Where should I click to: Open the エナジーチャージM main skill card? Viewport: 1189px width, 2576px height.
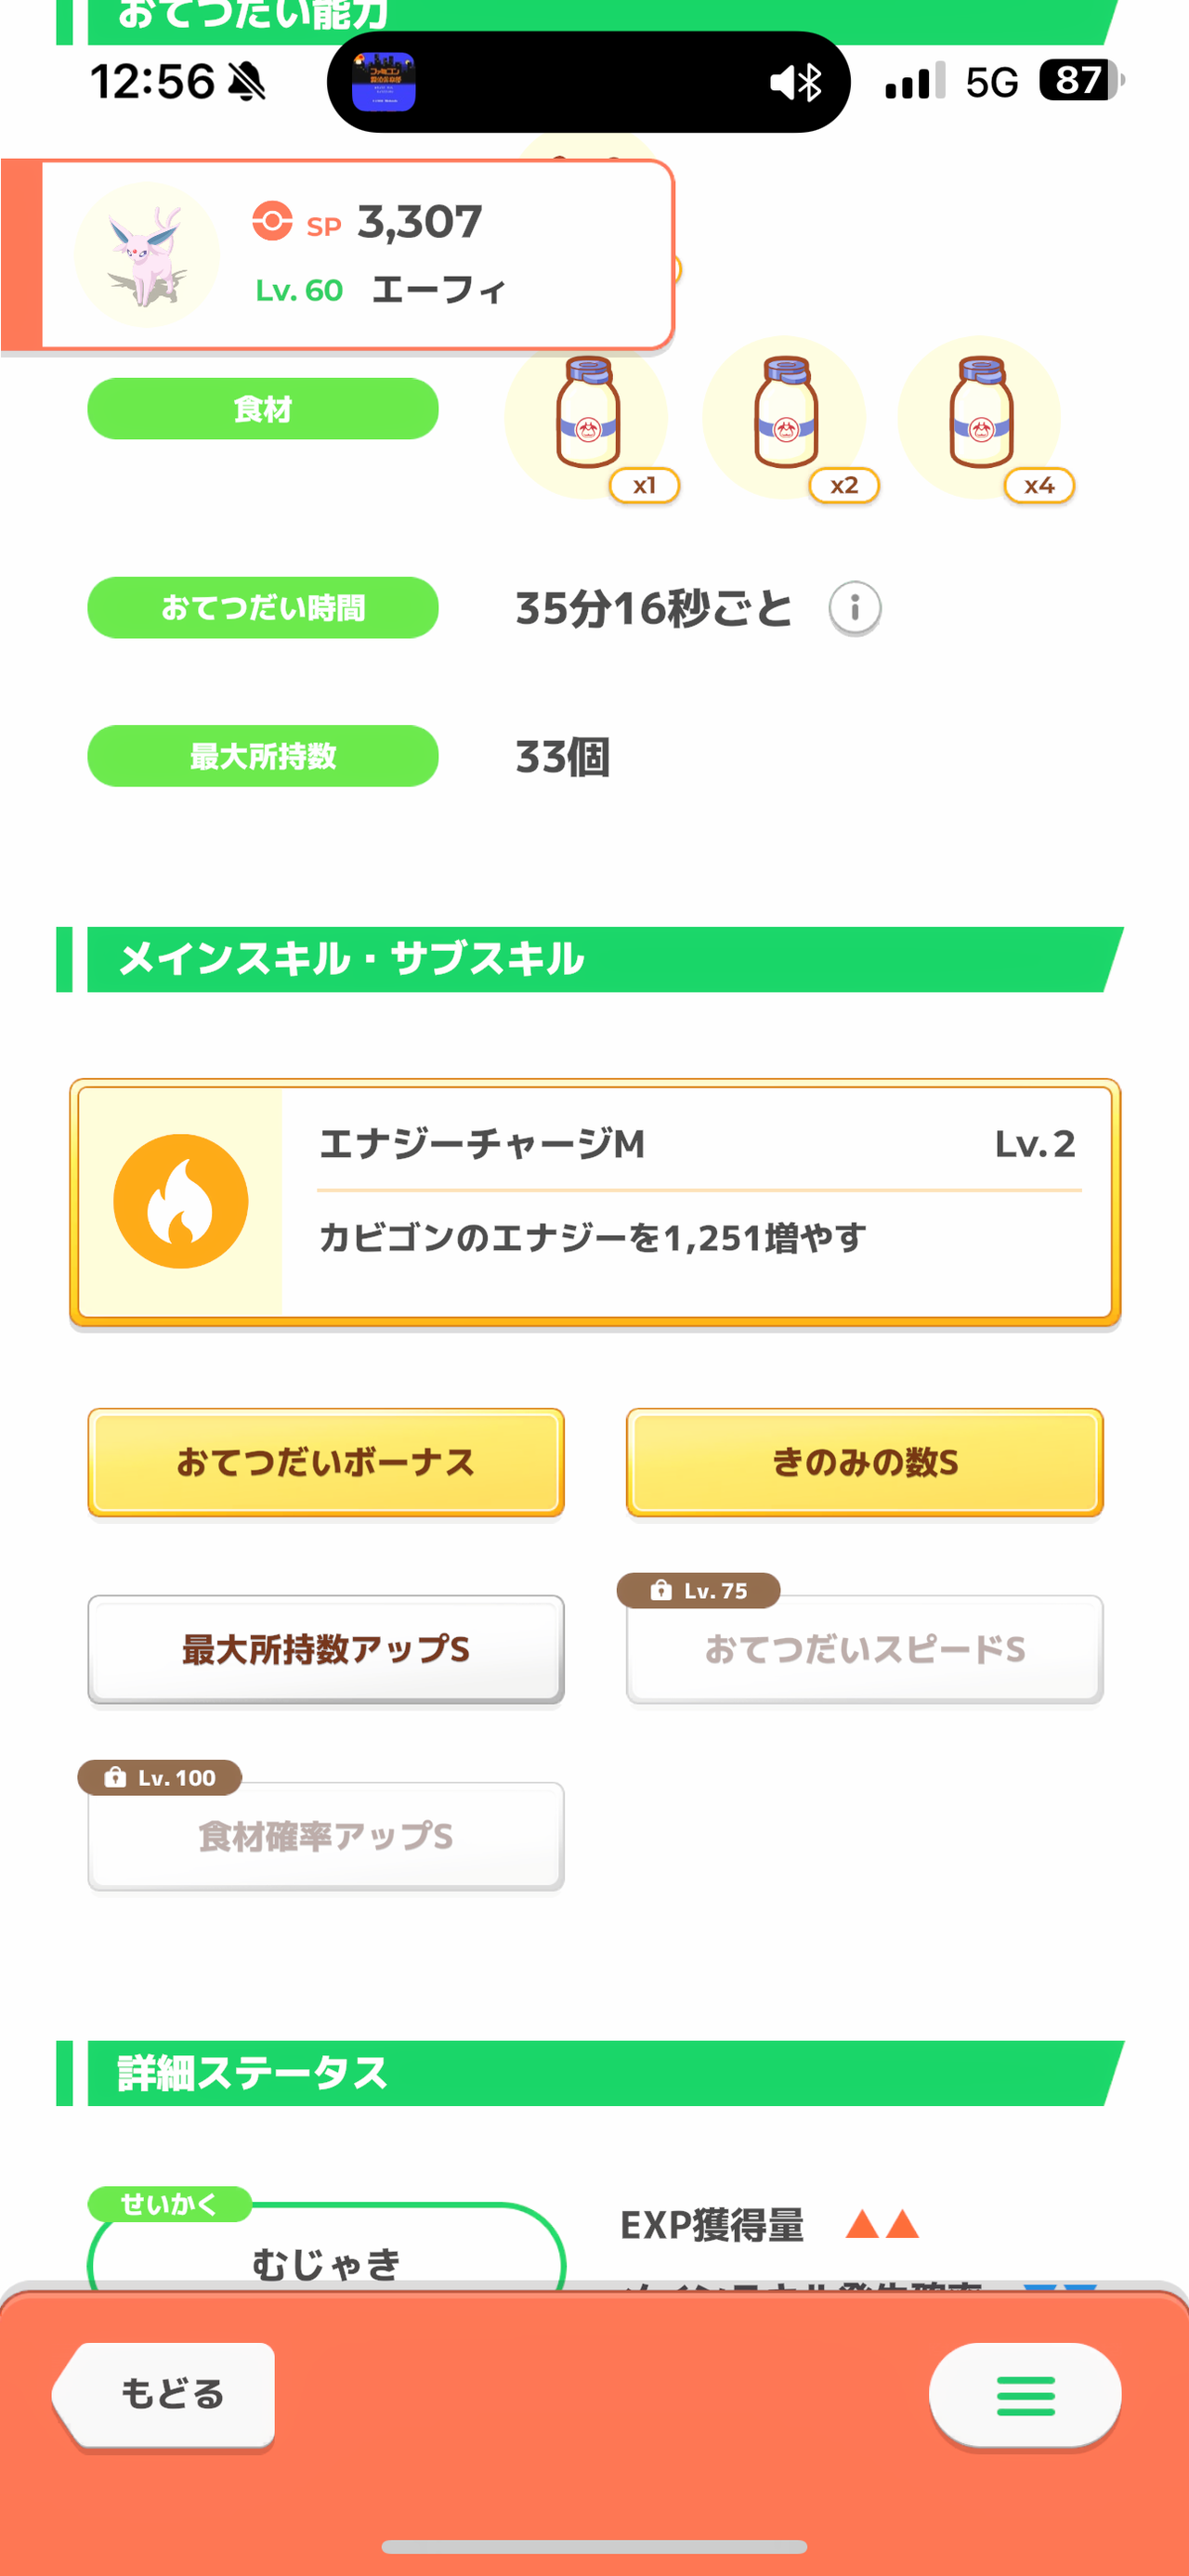595,1202
